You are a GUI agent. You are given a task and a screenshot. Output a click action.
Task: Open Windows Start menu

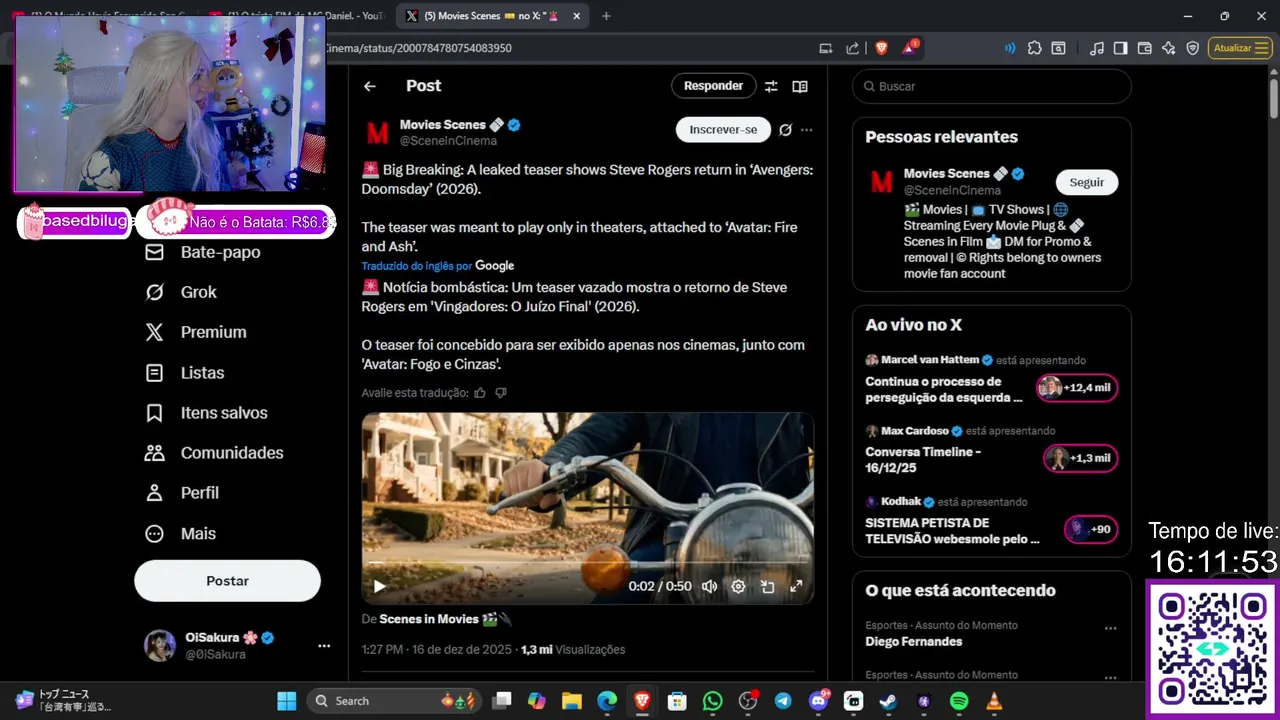286,701
